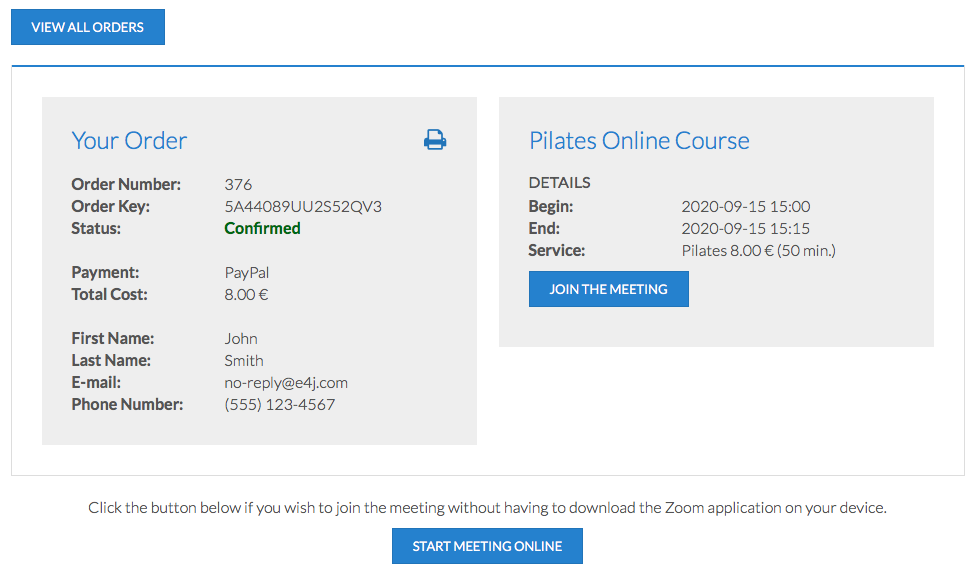This screenshot has width=976, height=576.
Task: Click the last name Smith
Action: 244,361
